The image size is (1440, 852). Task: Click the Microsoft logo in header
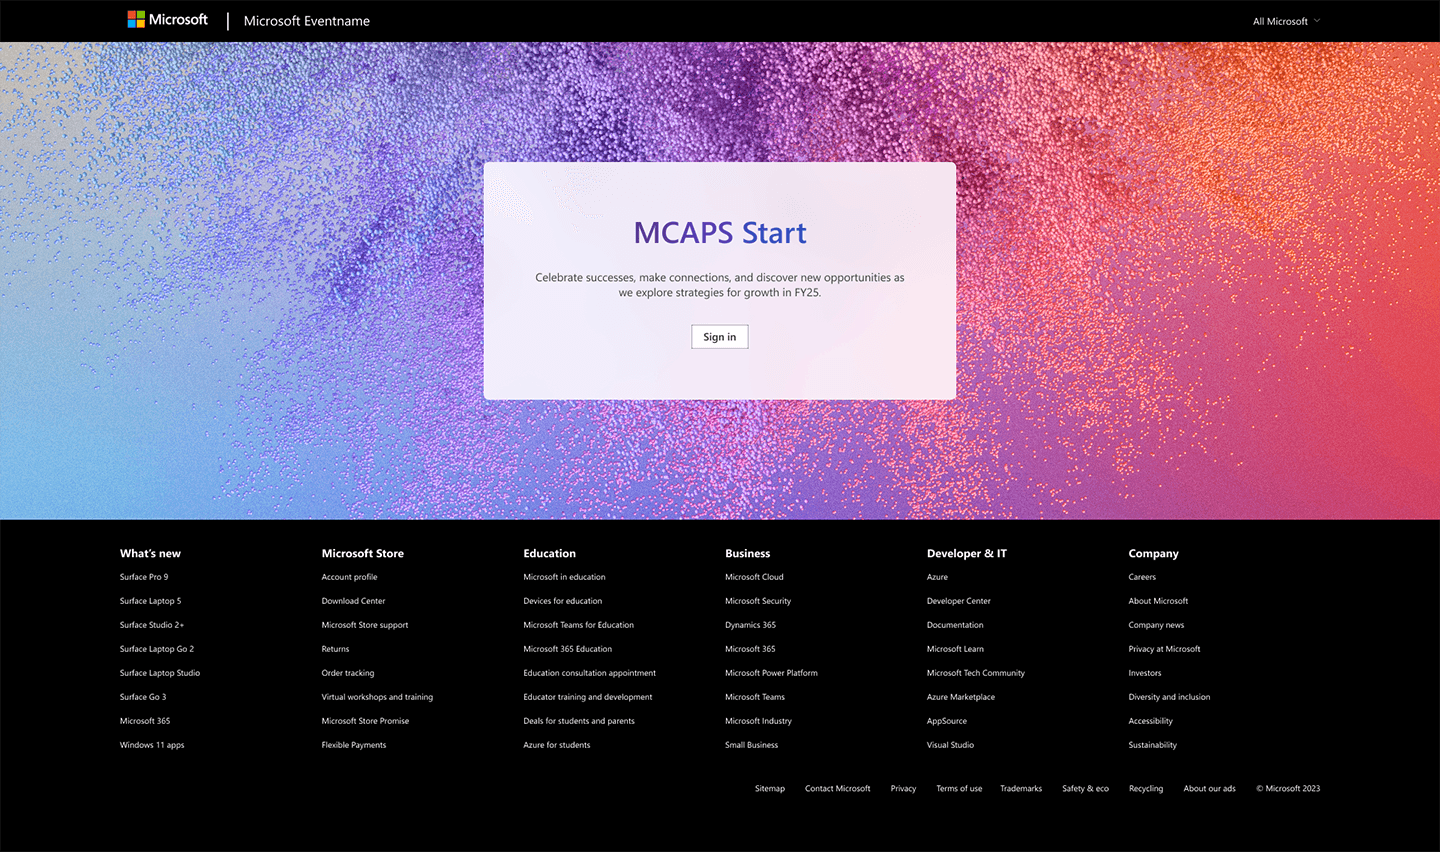click(167, 19)
